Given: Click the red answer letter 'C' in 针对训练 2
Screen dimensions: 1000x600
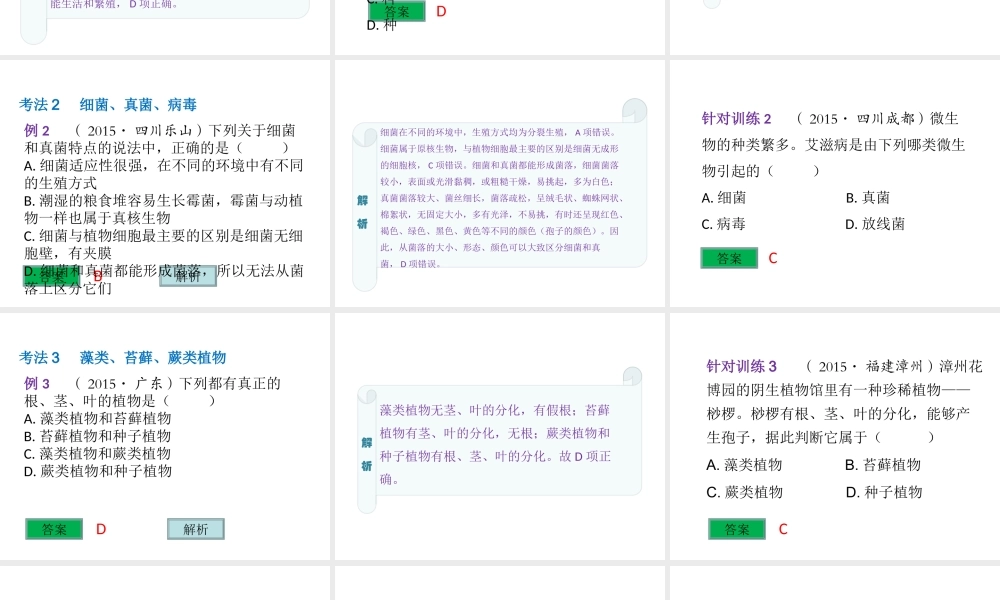Looking at the screenshot, I should click(x=773, y=258).
